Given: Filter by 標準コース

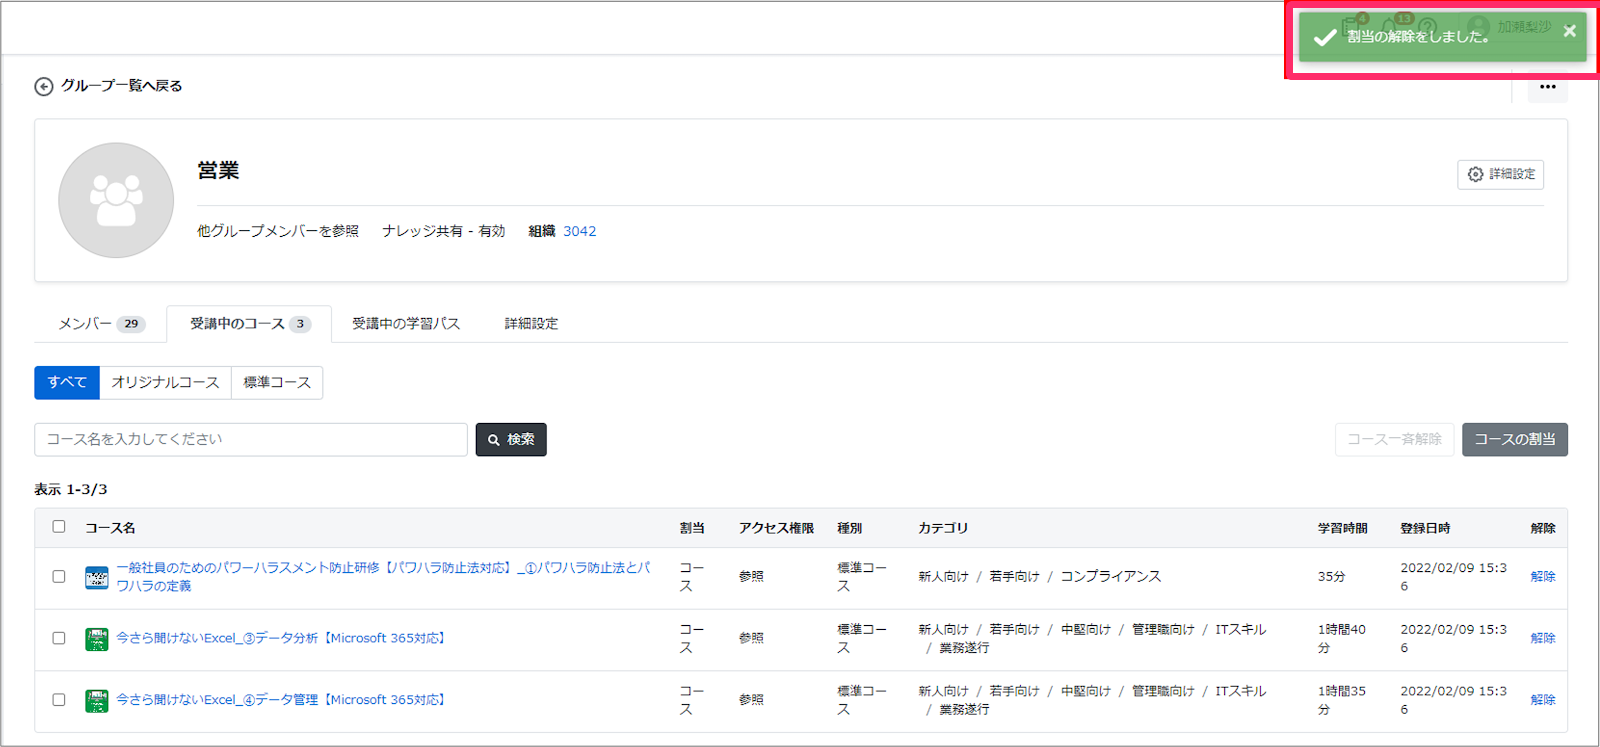Looking at the screenshot, I should tap(277, 382).
